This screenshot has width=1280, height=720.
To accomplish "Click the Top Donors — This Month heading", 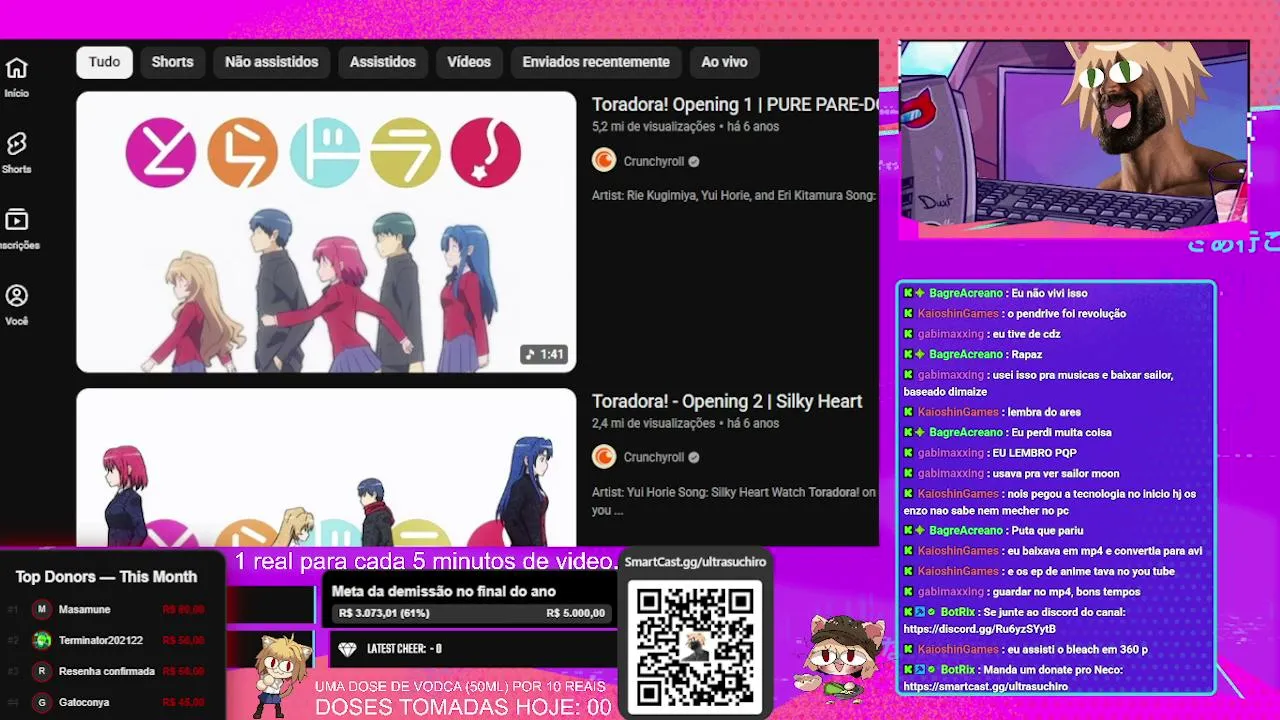I will 106,577.
